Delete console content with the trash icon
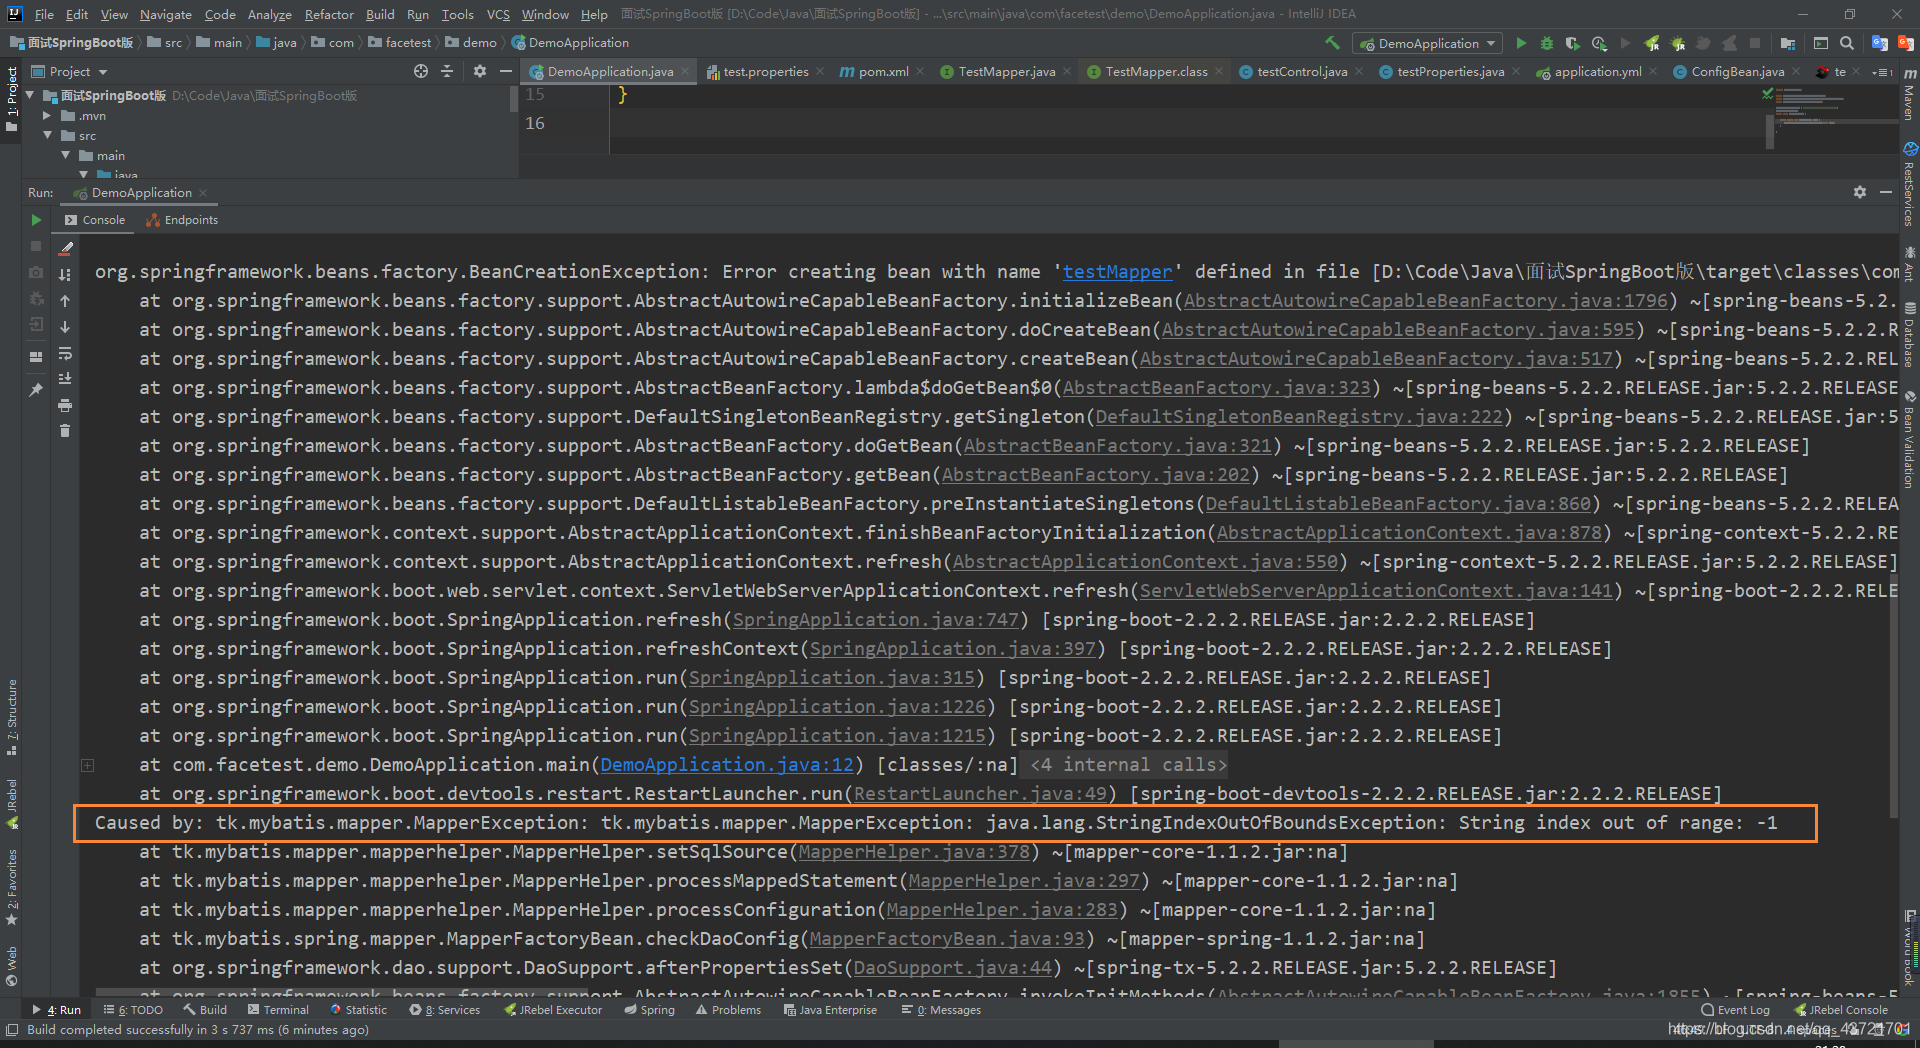1920x1048 pixels. pyautogui.click(x=65, y=431)
